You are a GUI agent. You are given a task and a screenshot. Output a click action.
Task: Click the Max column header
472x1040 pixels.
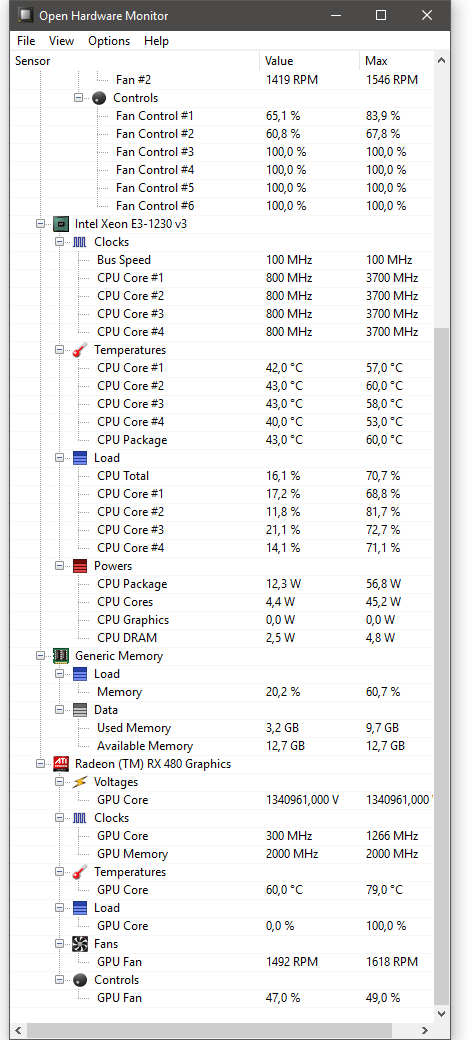pos(396,61)
